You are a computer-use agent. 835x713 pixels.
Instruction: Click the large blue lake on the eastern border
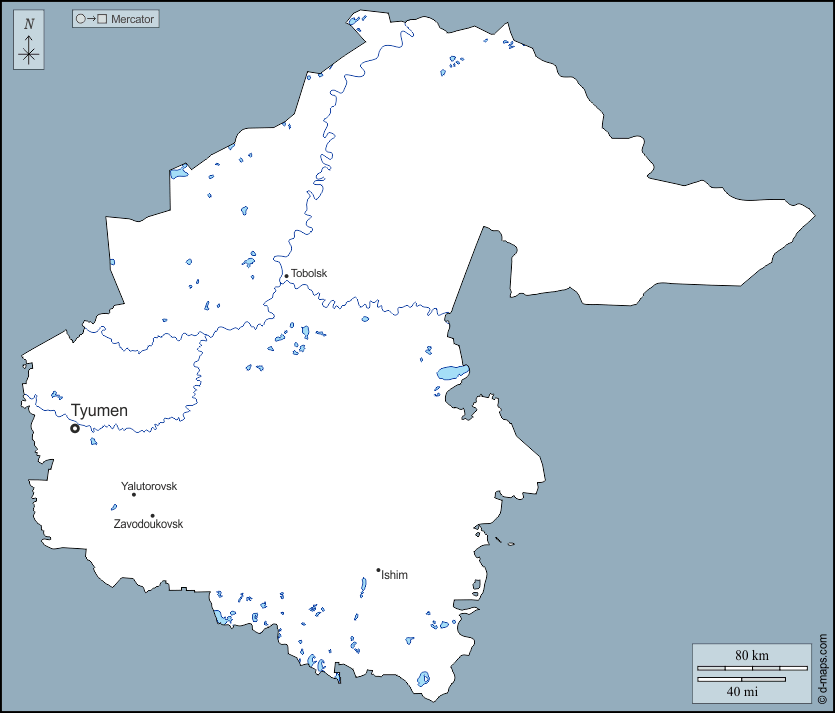(452, 373)
